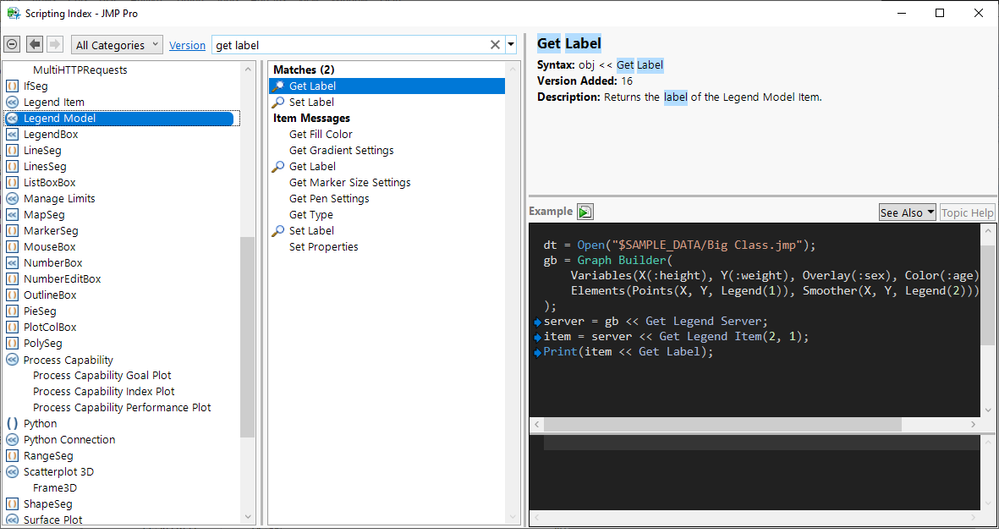Image resolution: width=999 pixels, height=529 pixels.
Task: Select RangeSeg in the object list
Action: [48, 456]
